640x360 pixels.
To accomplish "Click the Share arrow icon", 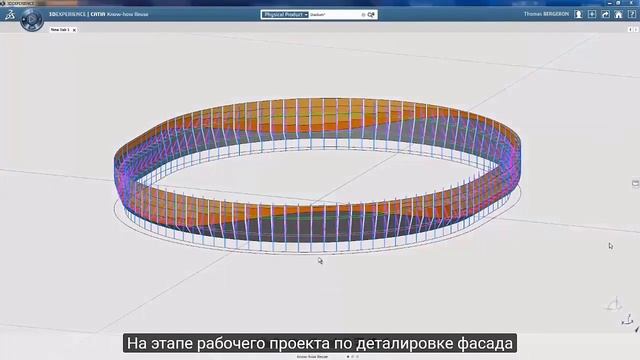I will coord(605,14).
